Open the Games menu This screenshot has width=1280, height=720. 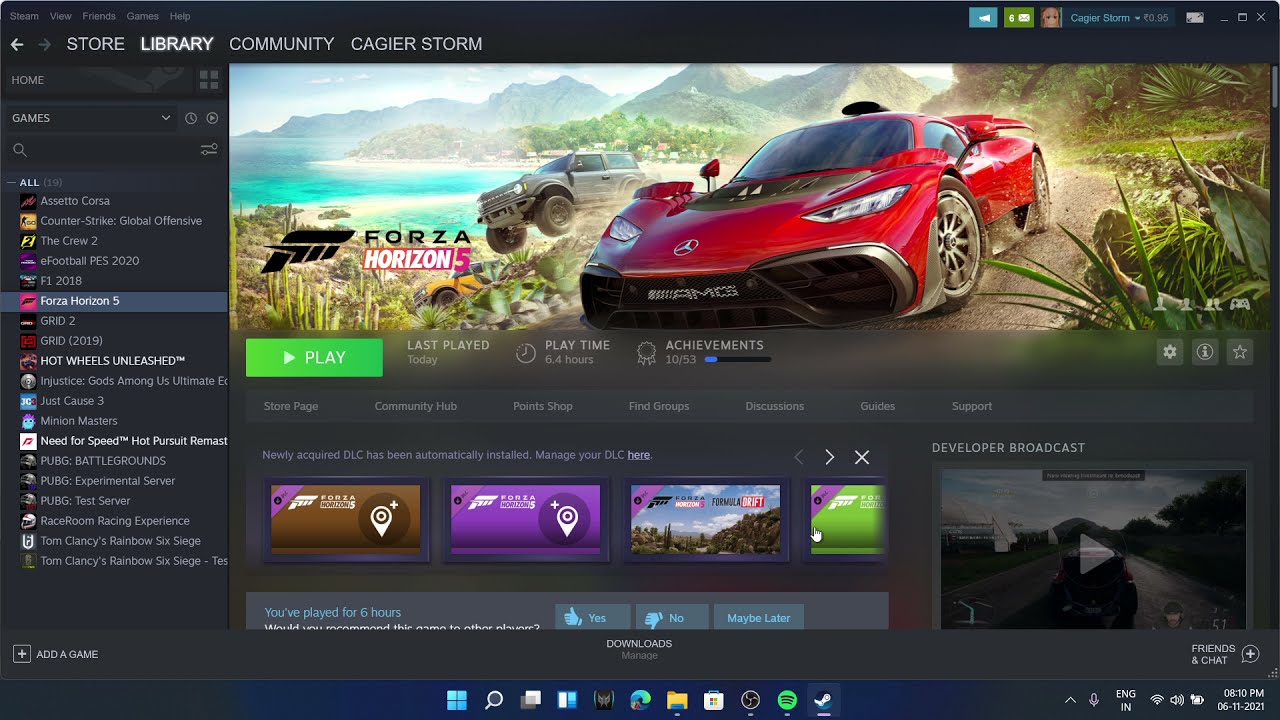(143, 16)
